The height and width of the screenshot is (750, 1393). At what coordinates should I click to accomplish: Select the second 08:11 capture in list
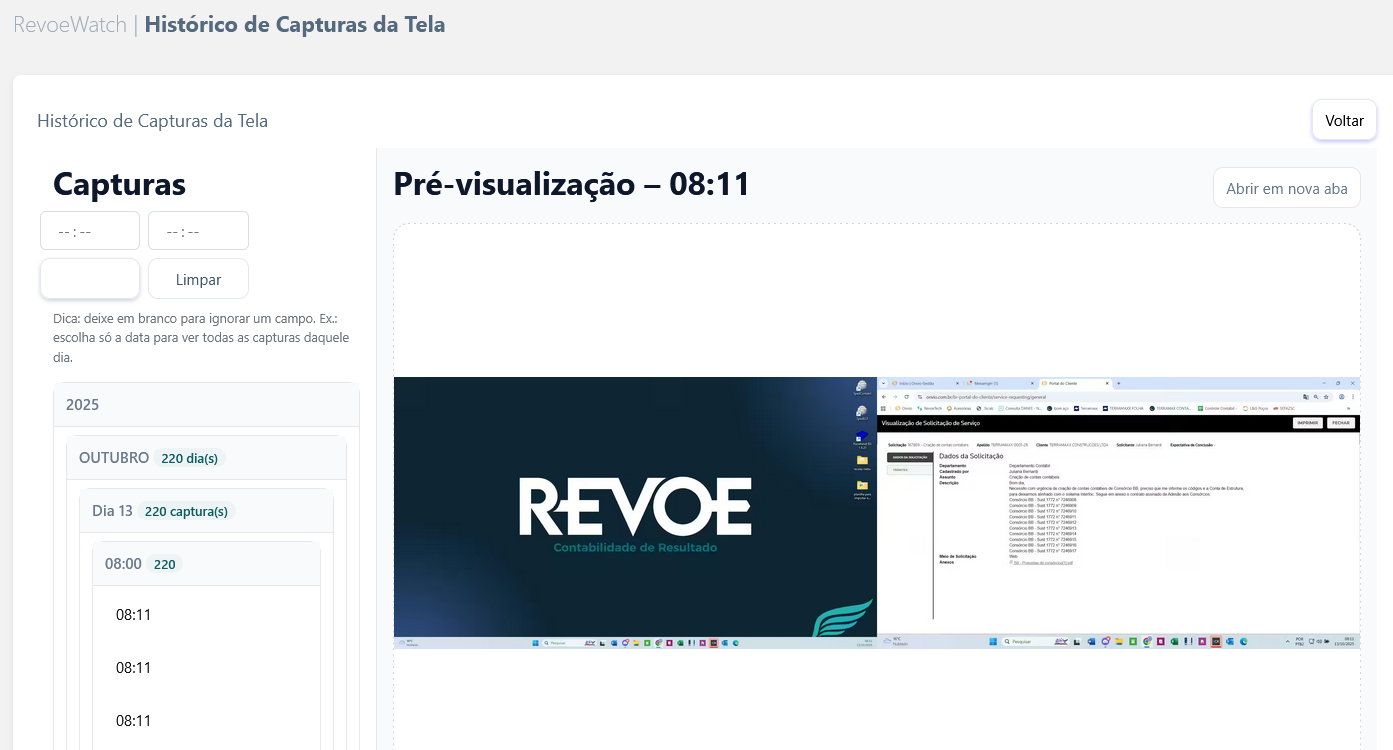pyautogui.click(x=134, y=668)
